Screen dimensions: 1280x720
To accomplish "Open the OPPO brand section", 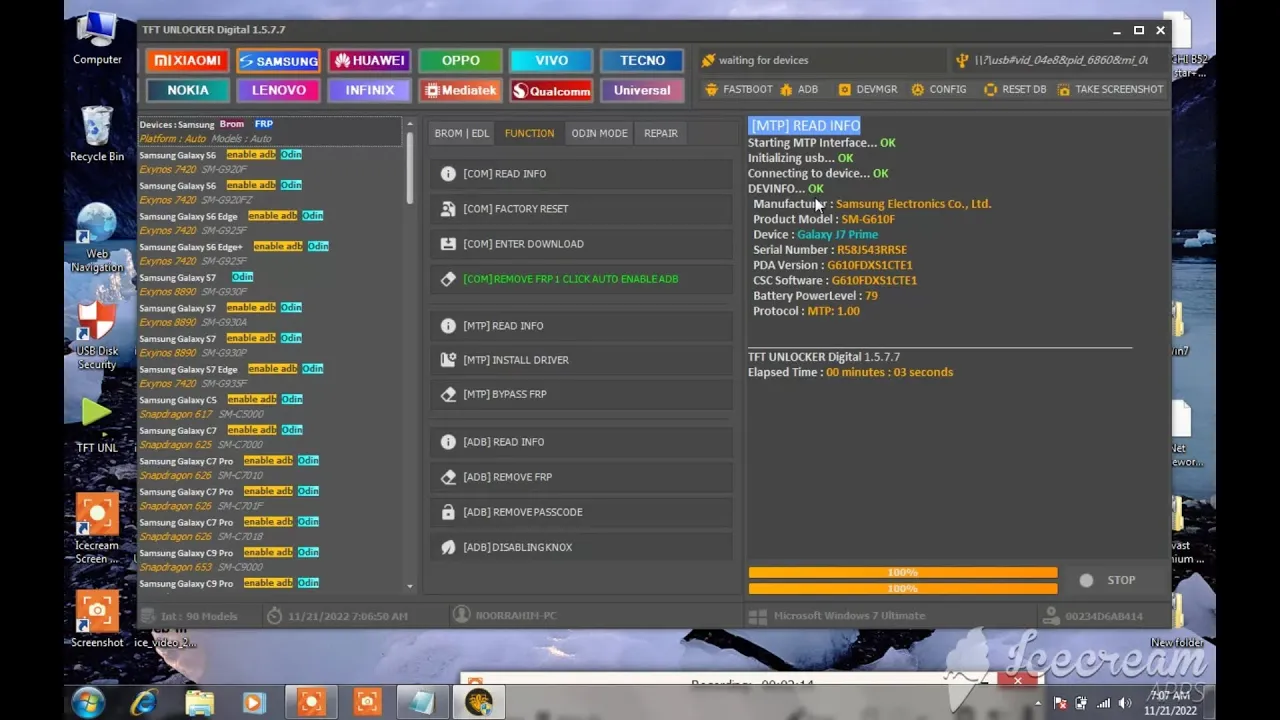I will coord(461,61).
